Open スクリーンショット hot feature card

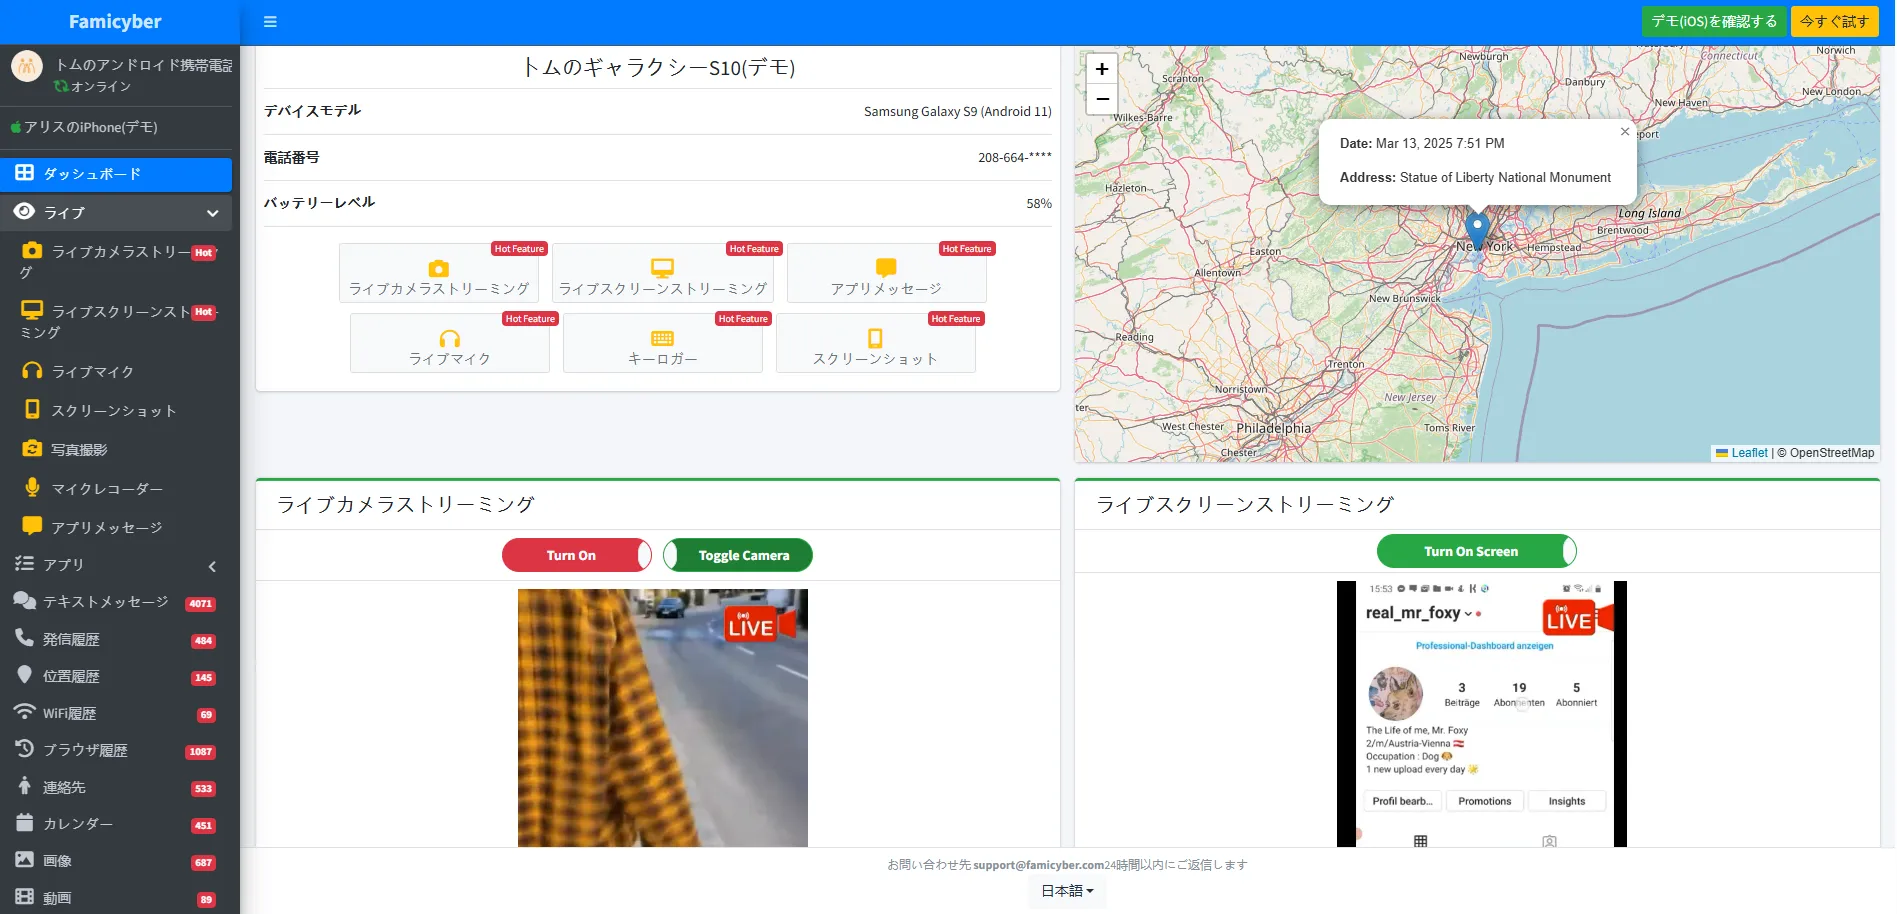[876, 343]
